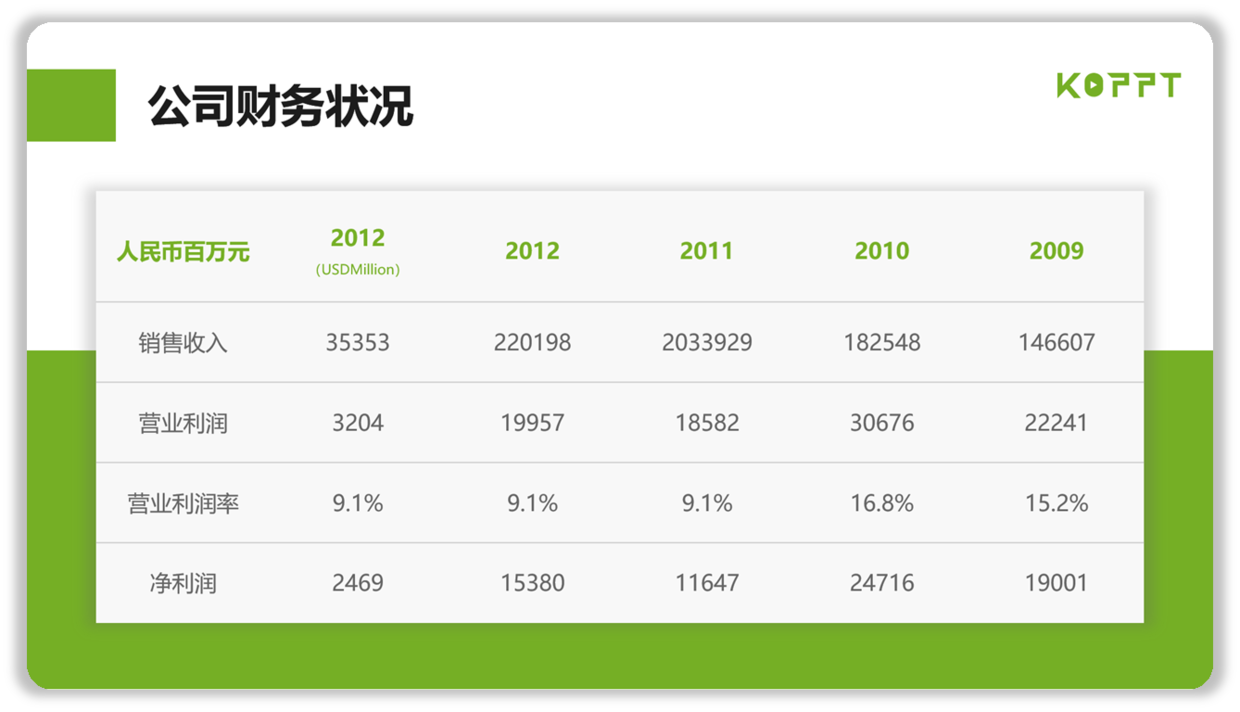Click the net profit value 11647
This screenshot has width=1240, height=712.
[x=707, y=582]
